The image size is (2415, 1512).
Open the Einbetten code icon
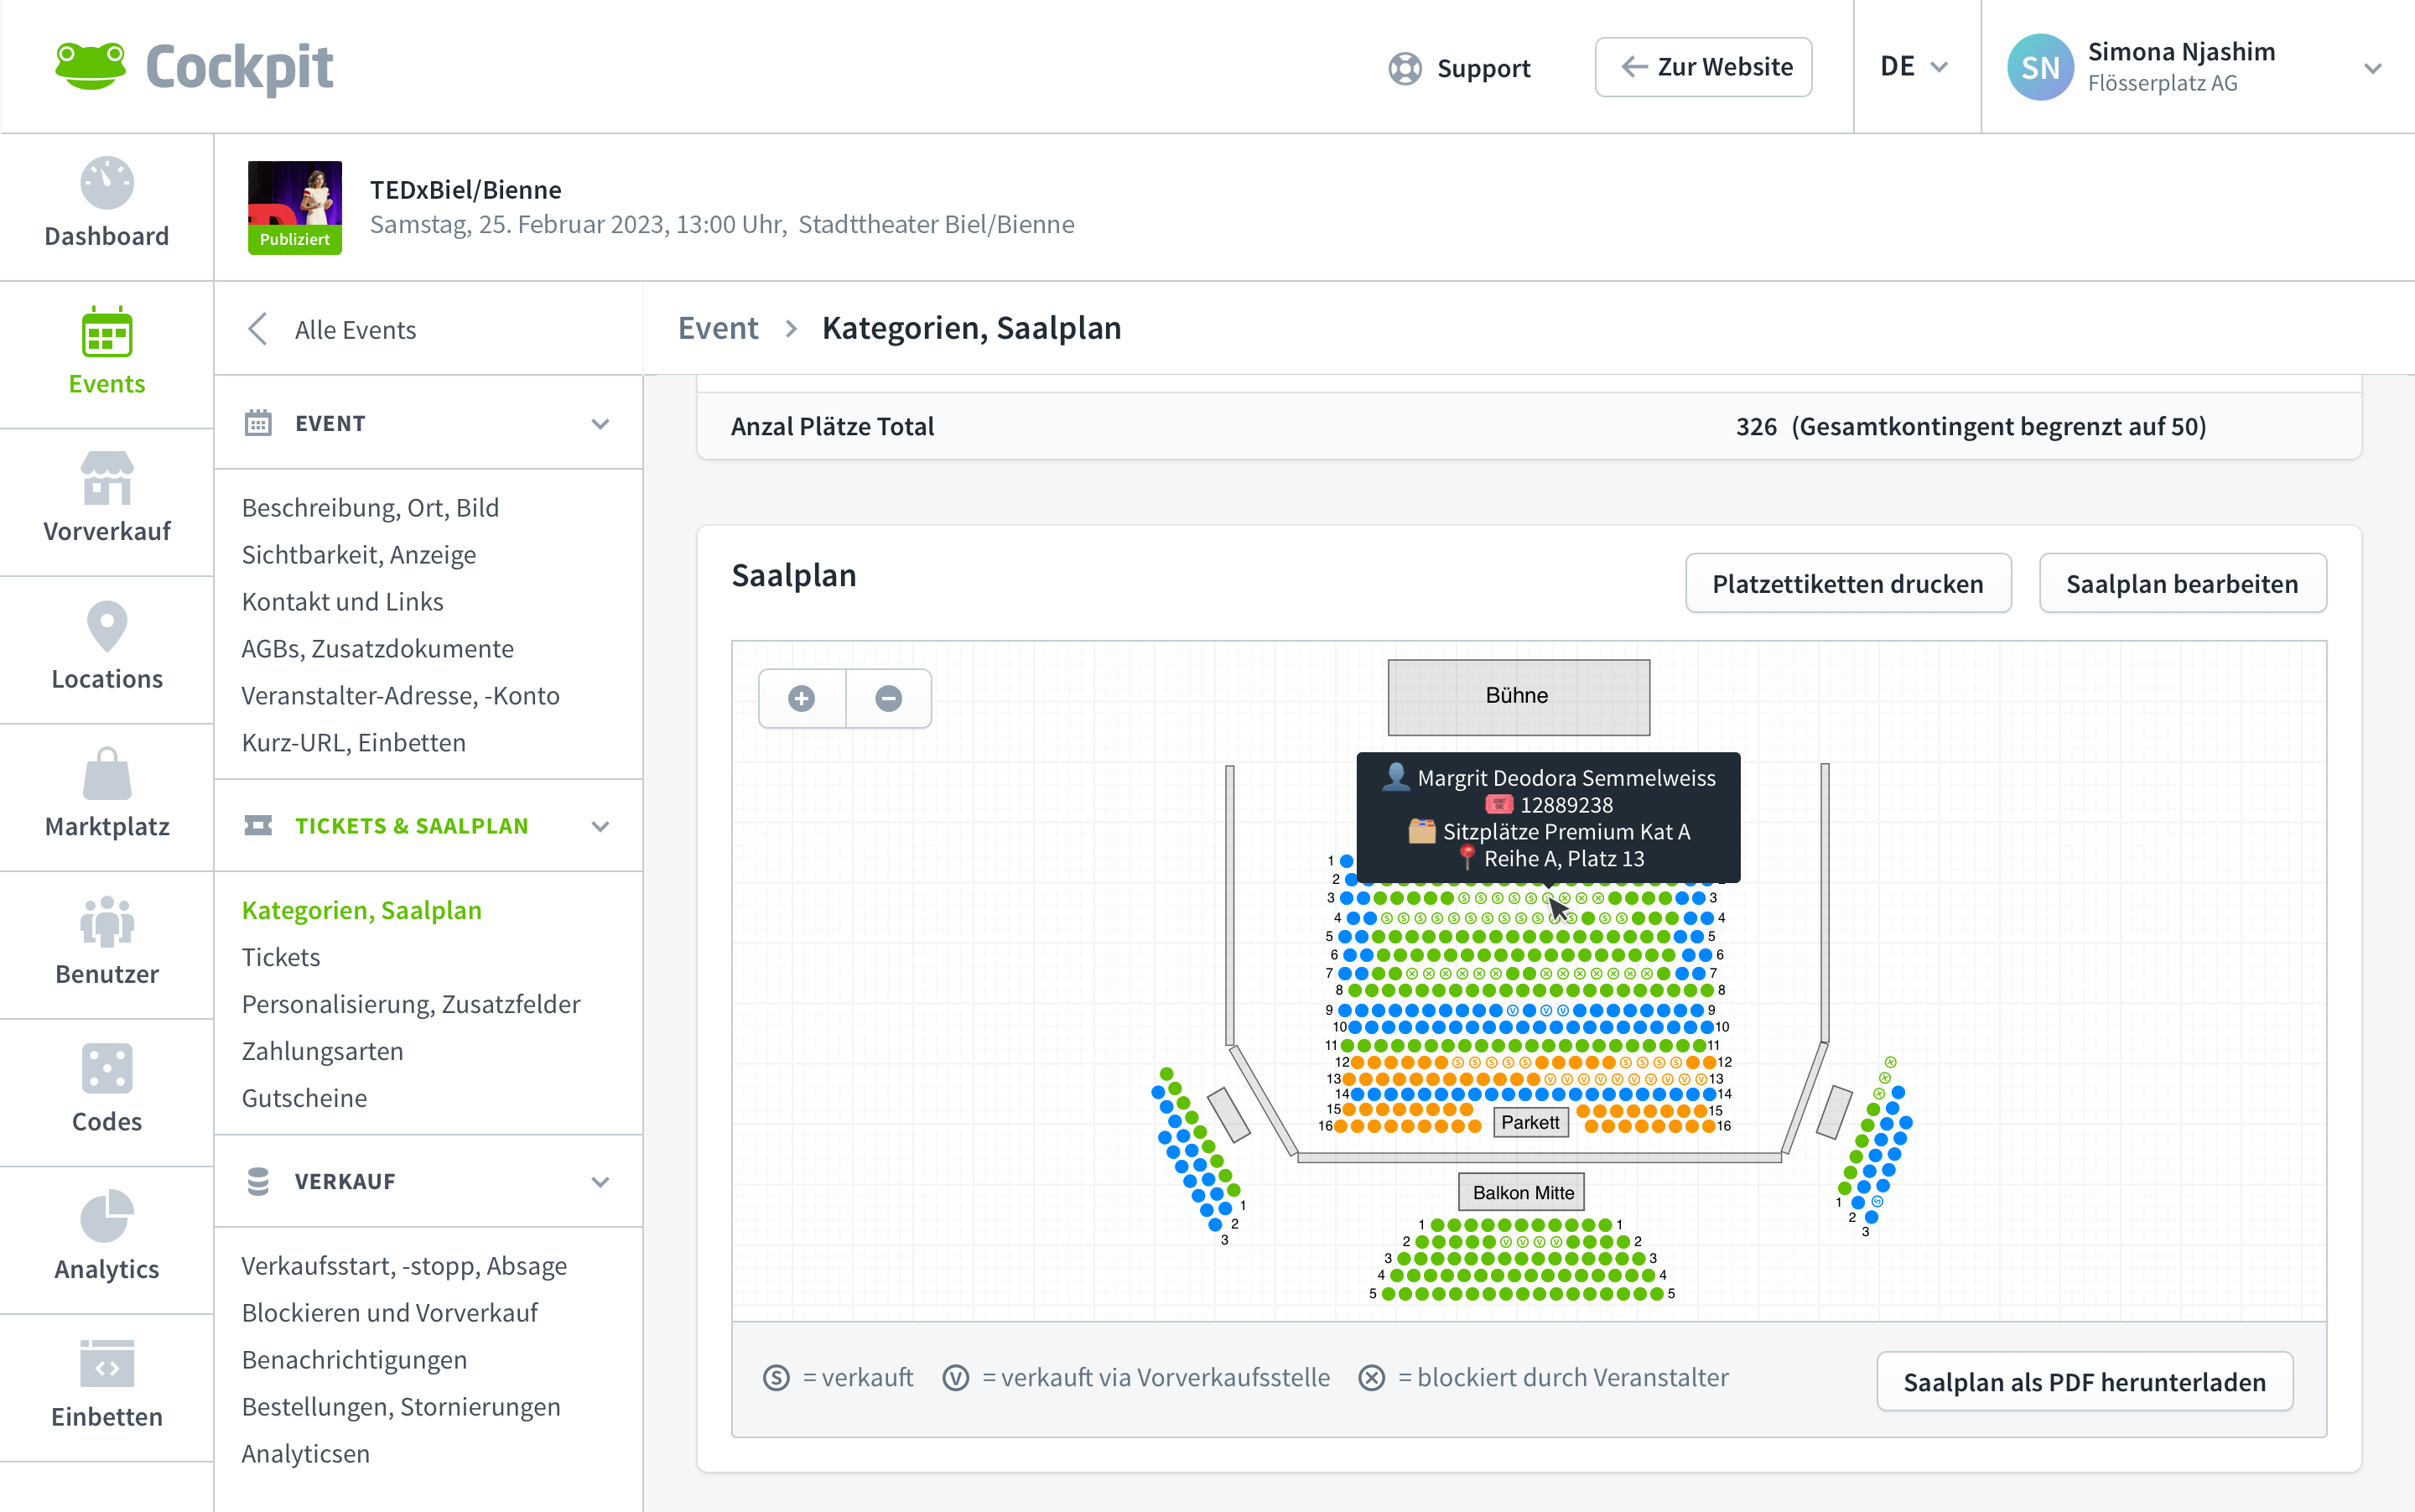106,1365
